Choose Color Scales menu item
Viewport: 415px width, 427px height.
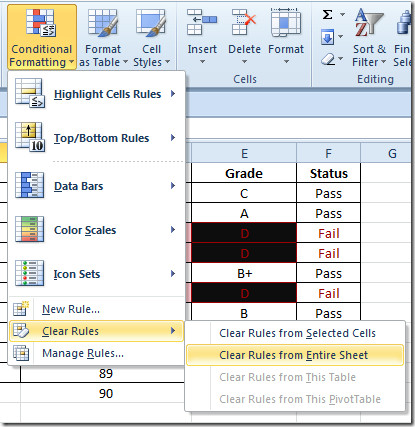(97, 230)
